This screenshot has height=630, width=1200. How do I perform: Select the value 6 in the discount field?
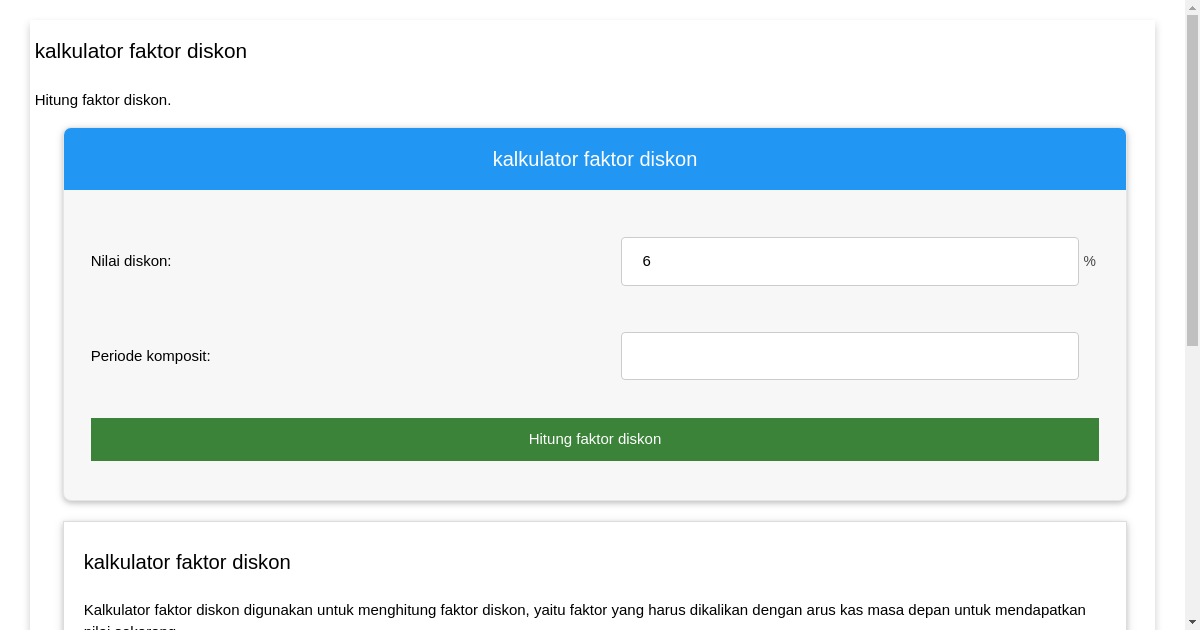tap(647, 261)
